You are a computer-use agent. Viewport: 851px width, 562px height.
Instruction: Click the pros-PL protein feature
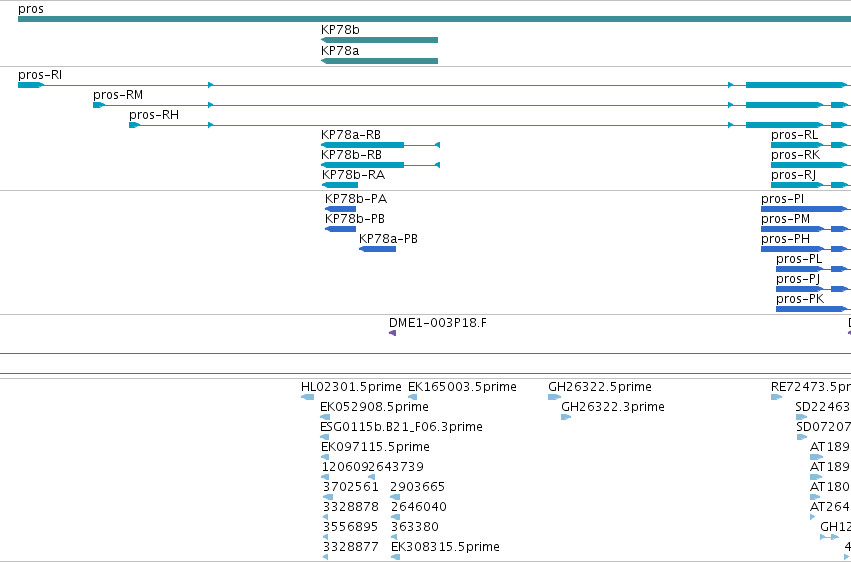point(814,269)
